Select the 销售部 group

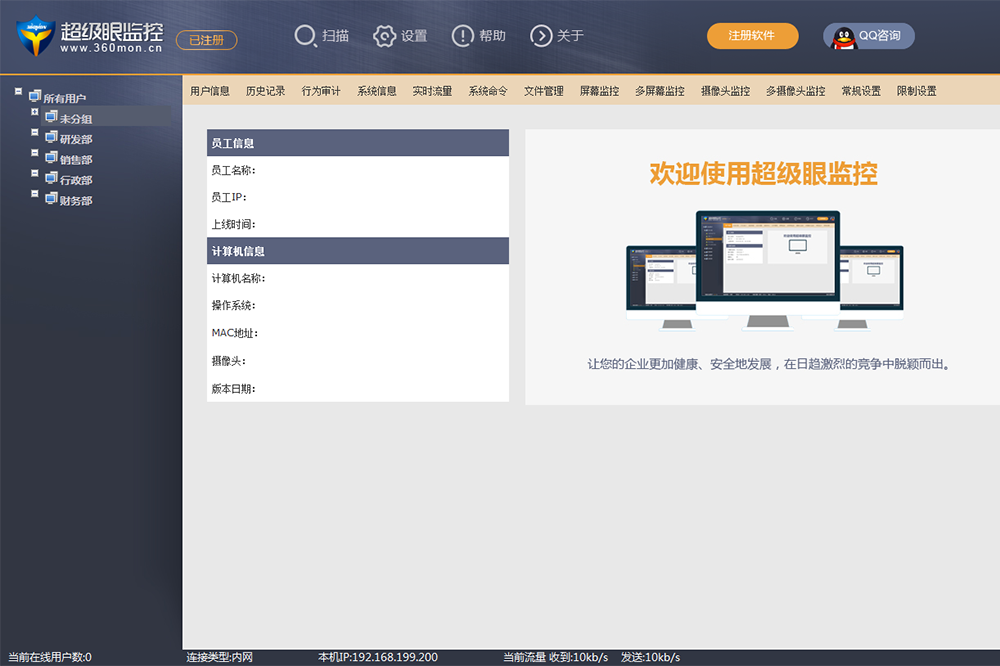point(76,159)
